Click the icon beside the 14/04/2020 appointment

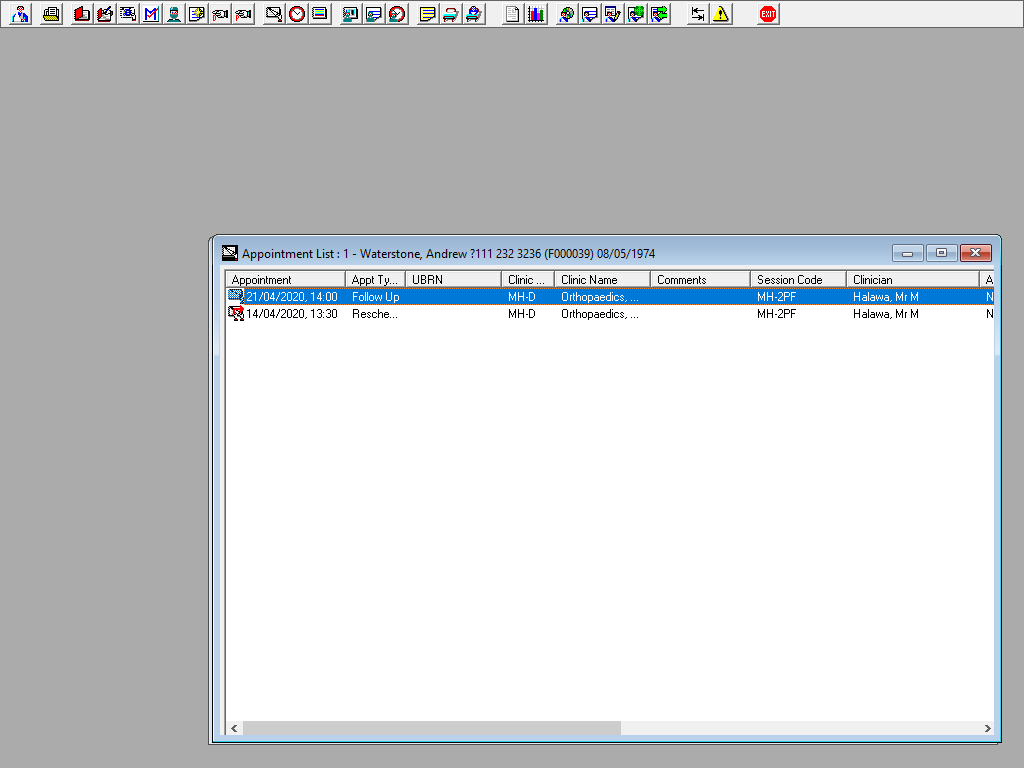click(x=236, y=314)
